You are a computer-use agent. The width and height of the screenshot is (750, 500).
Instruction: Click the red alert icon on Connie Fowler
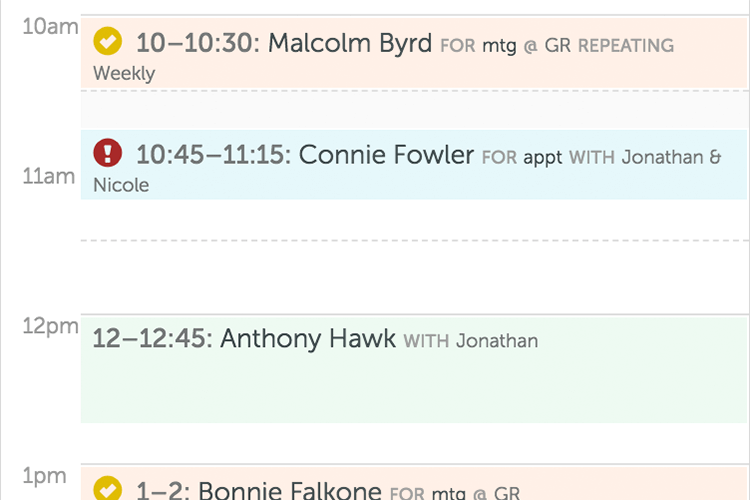pyautogui.click(x=107, y=153)
